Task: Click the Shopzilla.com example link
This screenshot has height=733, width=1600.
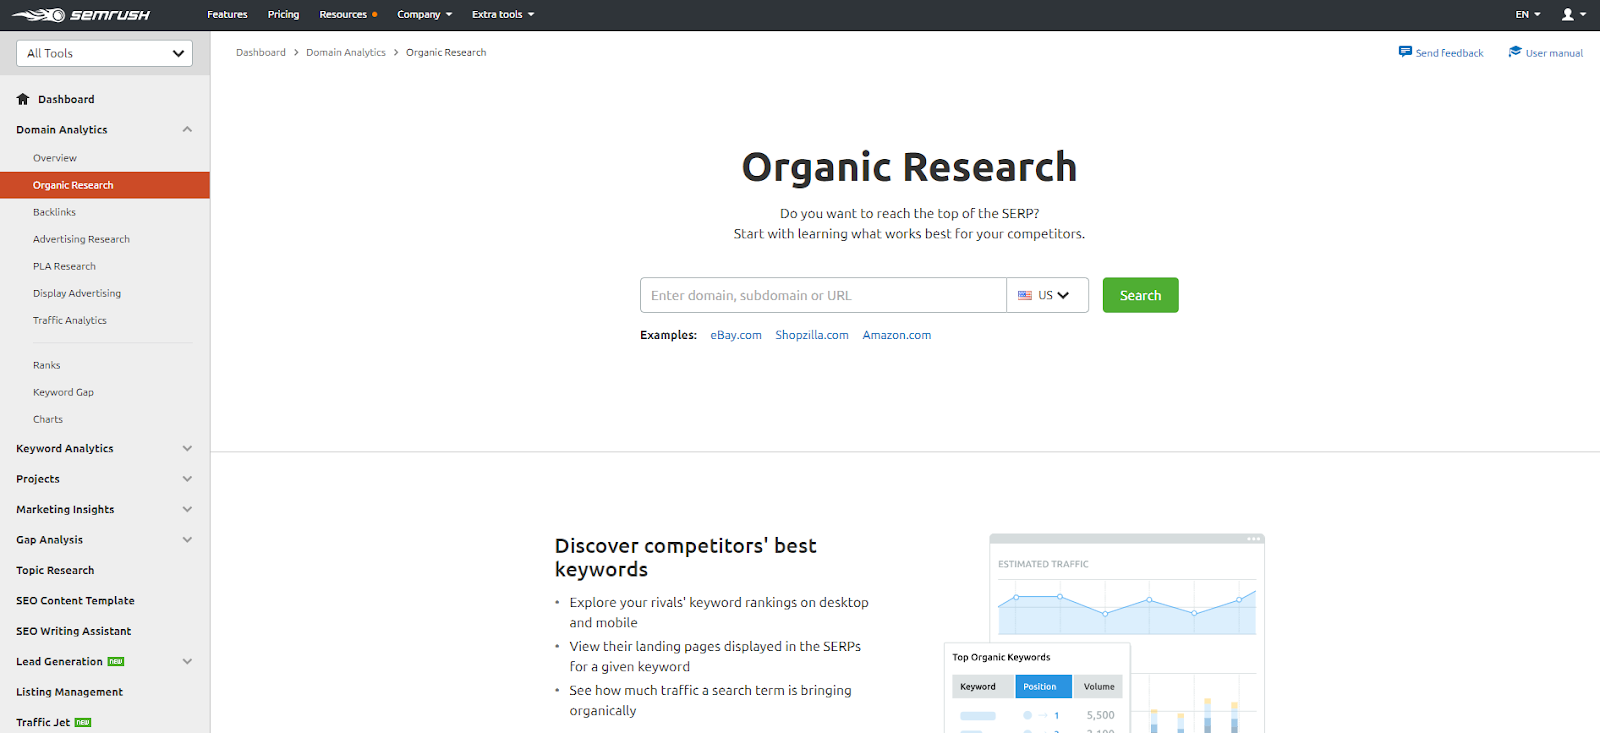Action: point(812,335)
